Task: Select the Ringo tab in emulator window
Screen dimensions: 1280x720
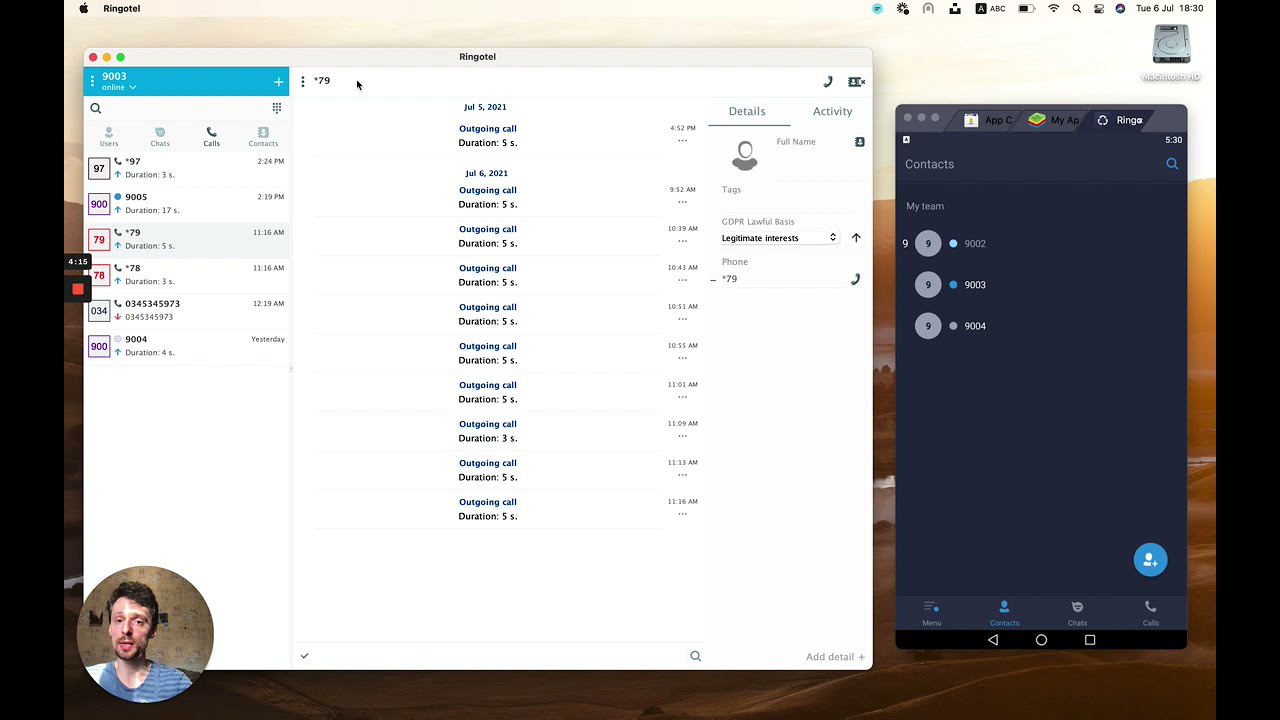Action: pyautogui.click(x=1119, y=120)
